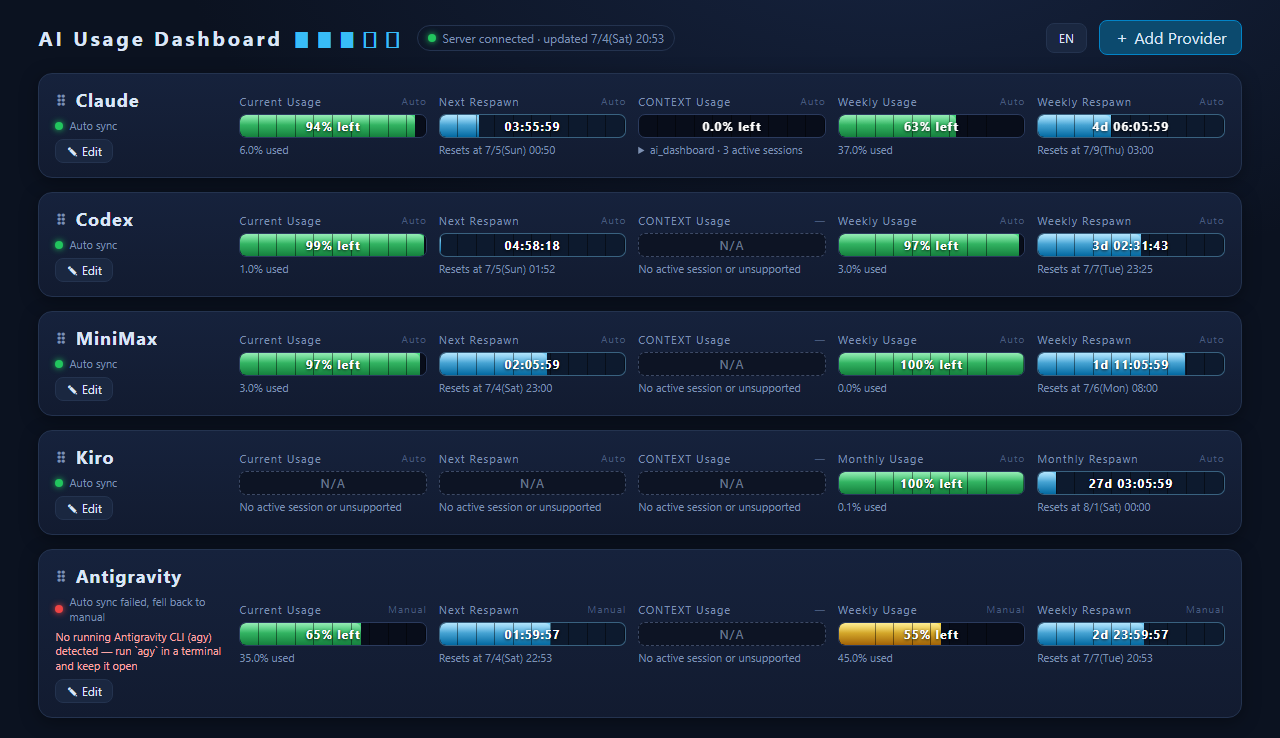
Task: Click the MiniMax card drag handle icon
Action: pos(61,338)
